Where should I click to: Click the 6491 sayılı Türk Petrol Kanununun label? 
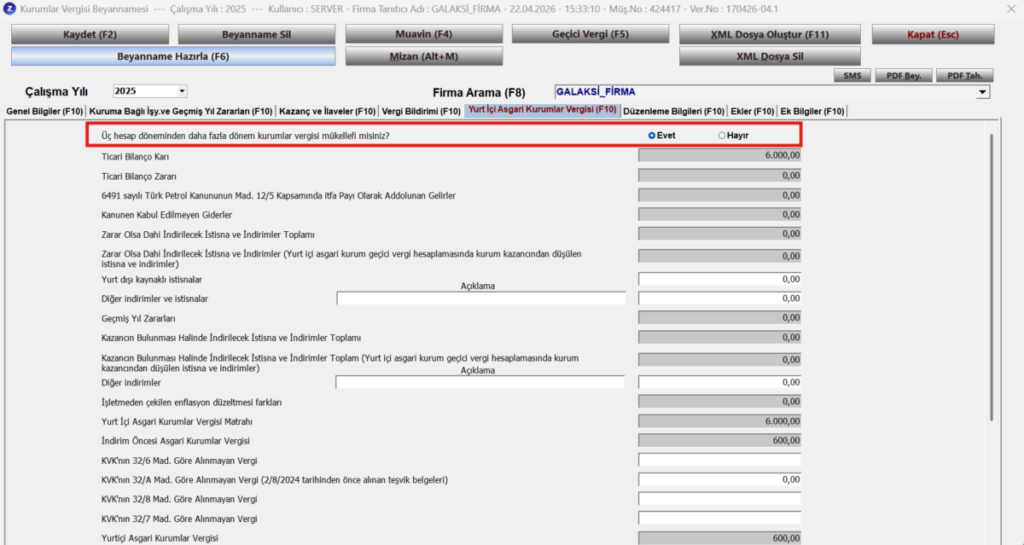(278, 196)
